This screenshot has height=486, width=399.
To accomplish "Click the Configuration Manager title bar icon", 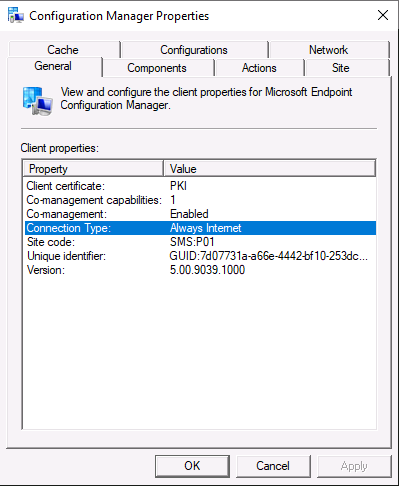I will tap(15, 15).
